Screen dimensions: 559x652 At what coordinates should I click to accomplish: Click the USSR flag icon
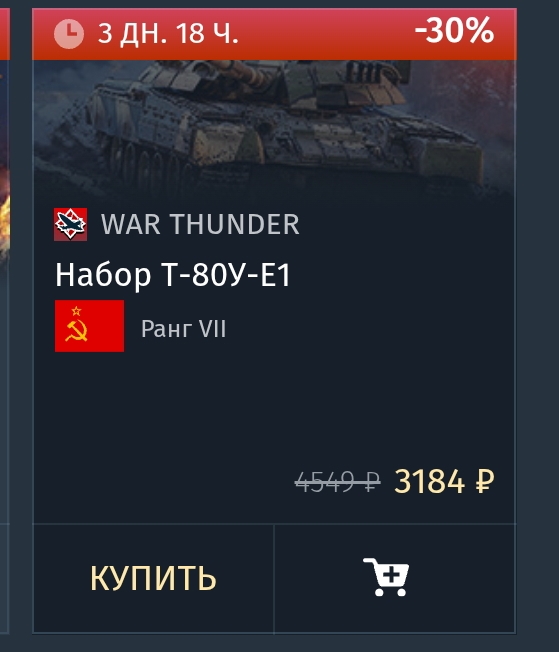coord(89,326)
